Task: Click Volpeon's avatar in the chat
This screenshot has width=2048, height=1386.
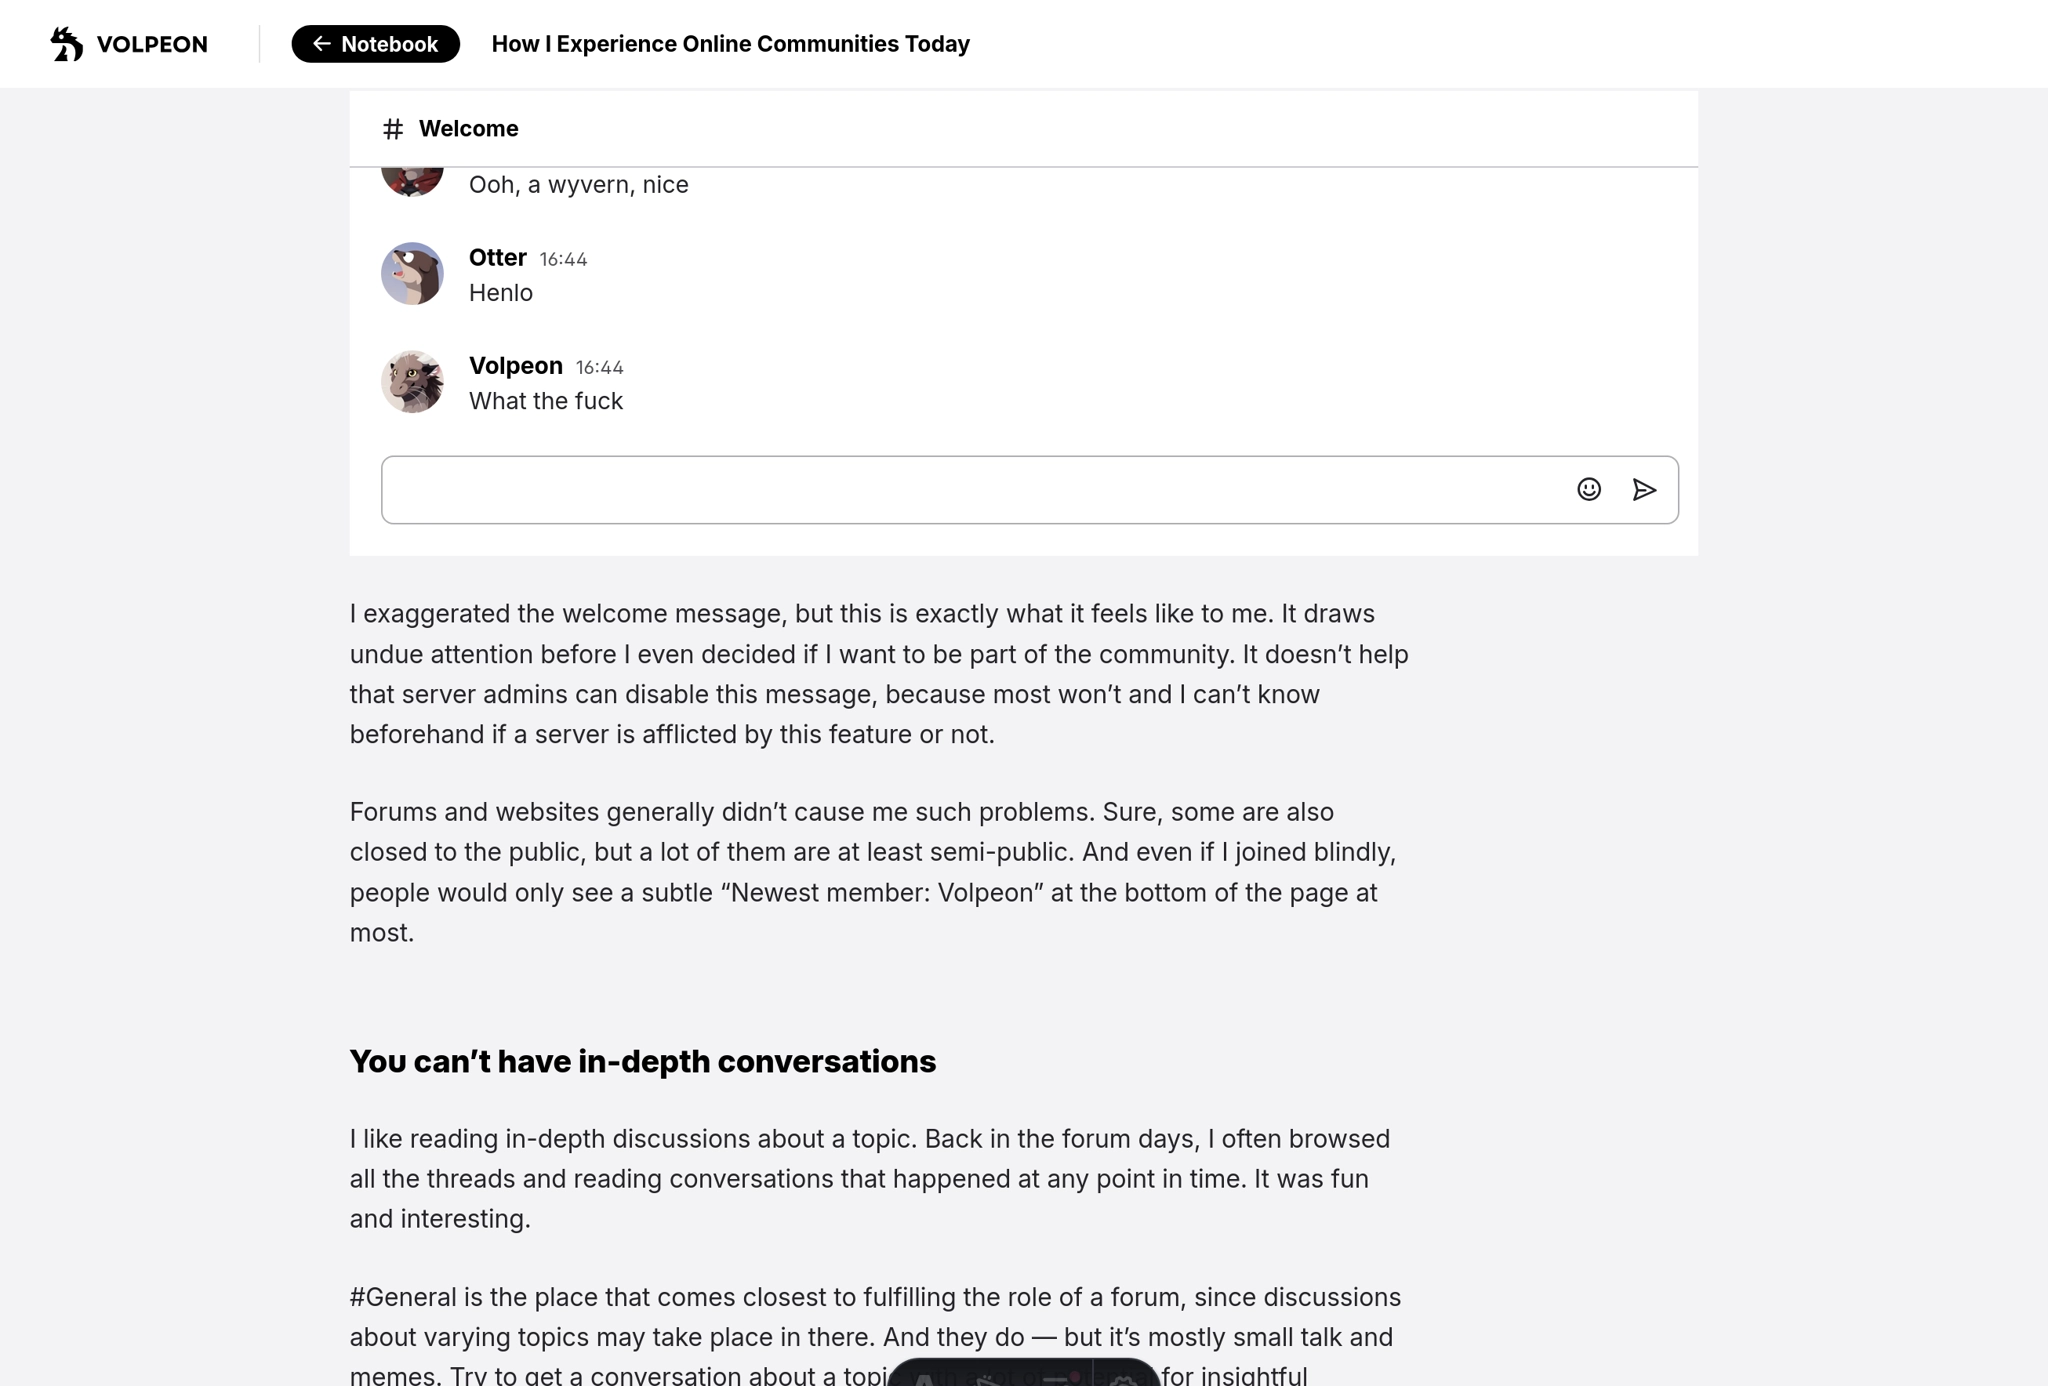Action: click(x=412, y=381)
